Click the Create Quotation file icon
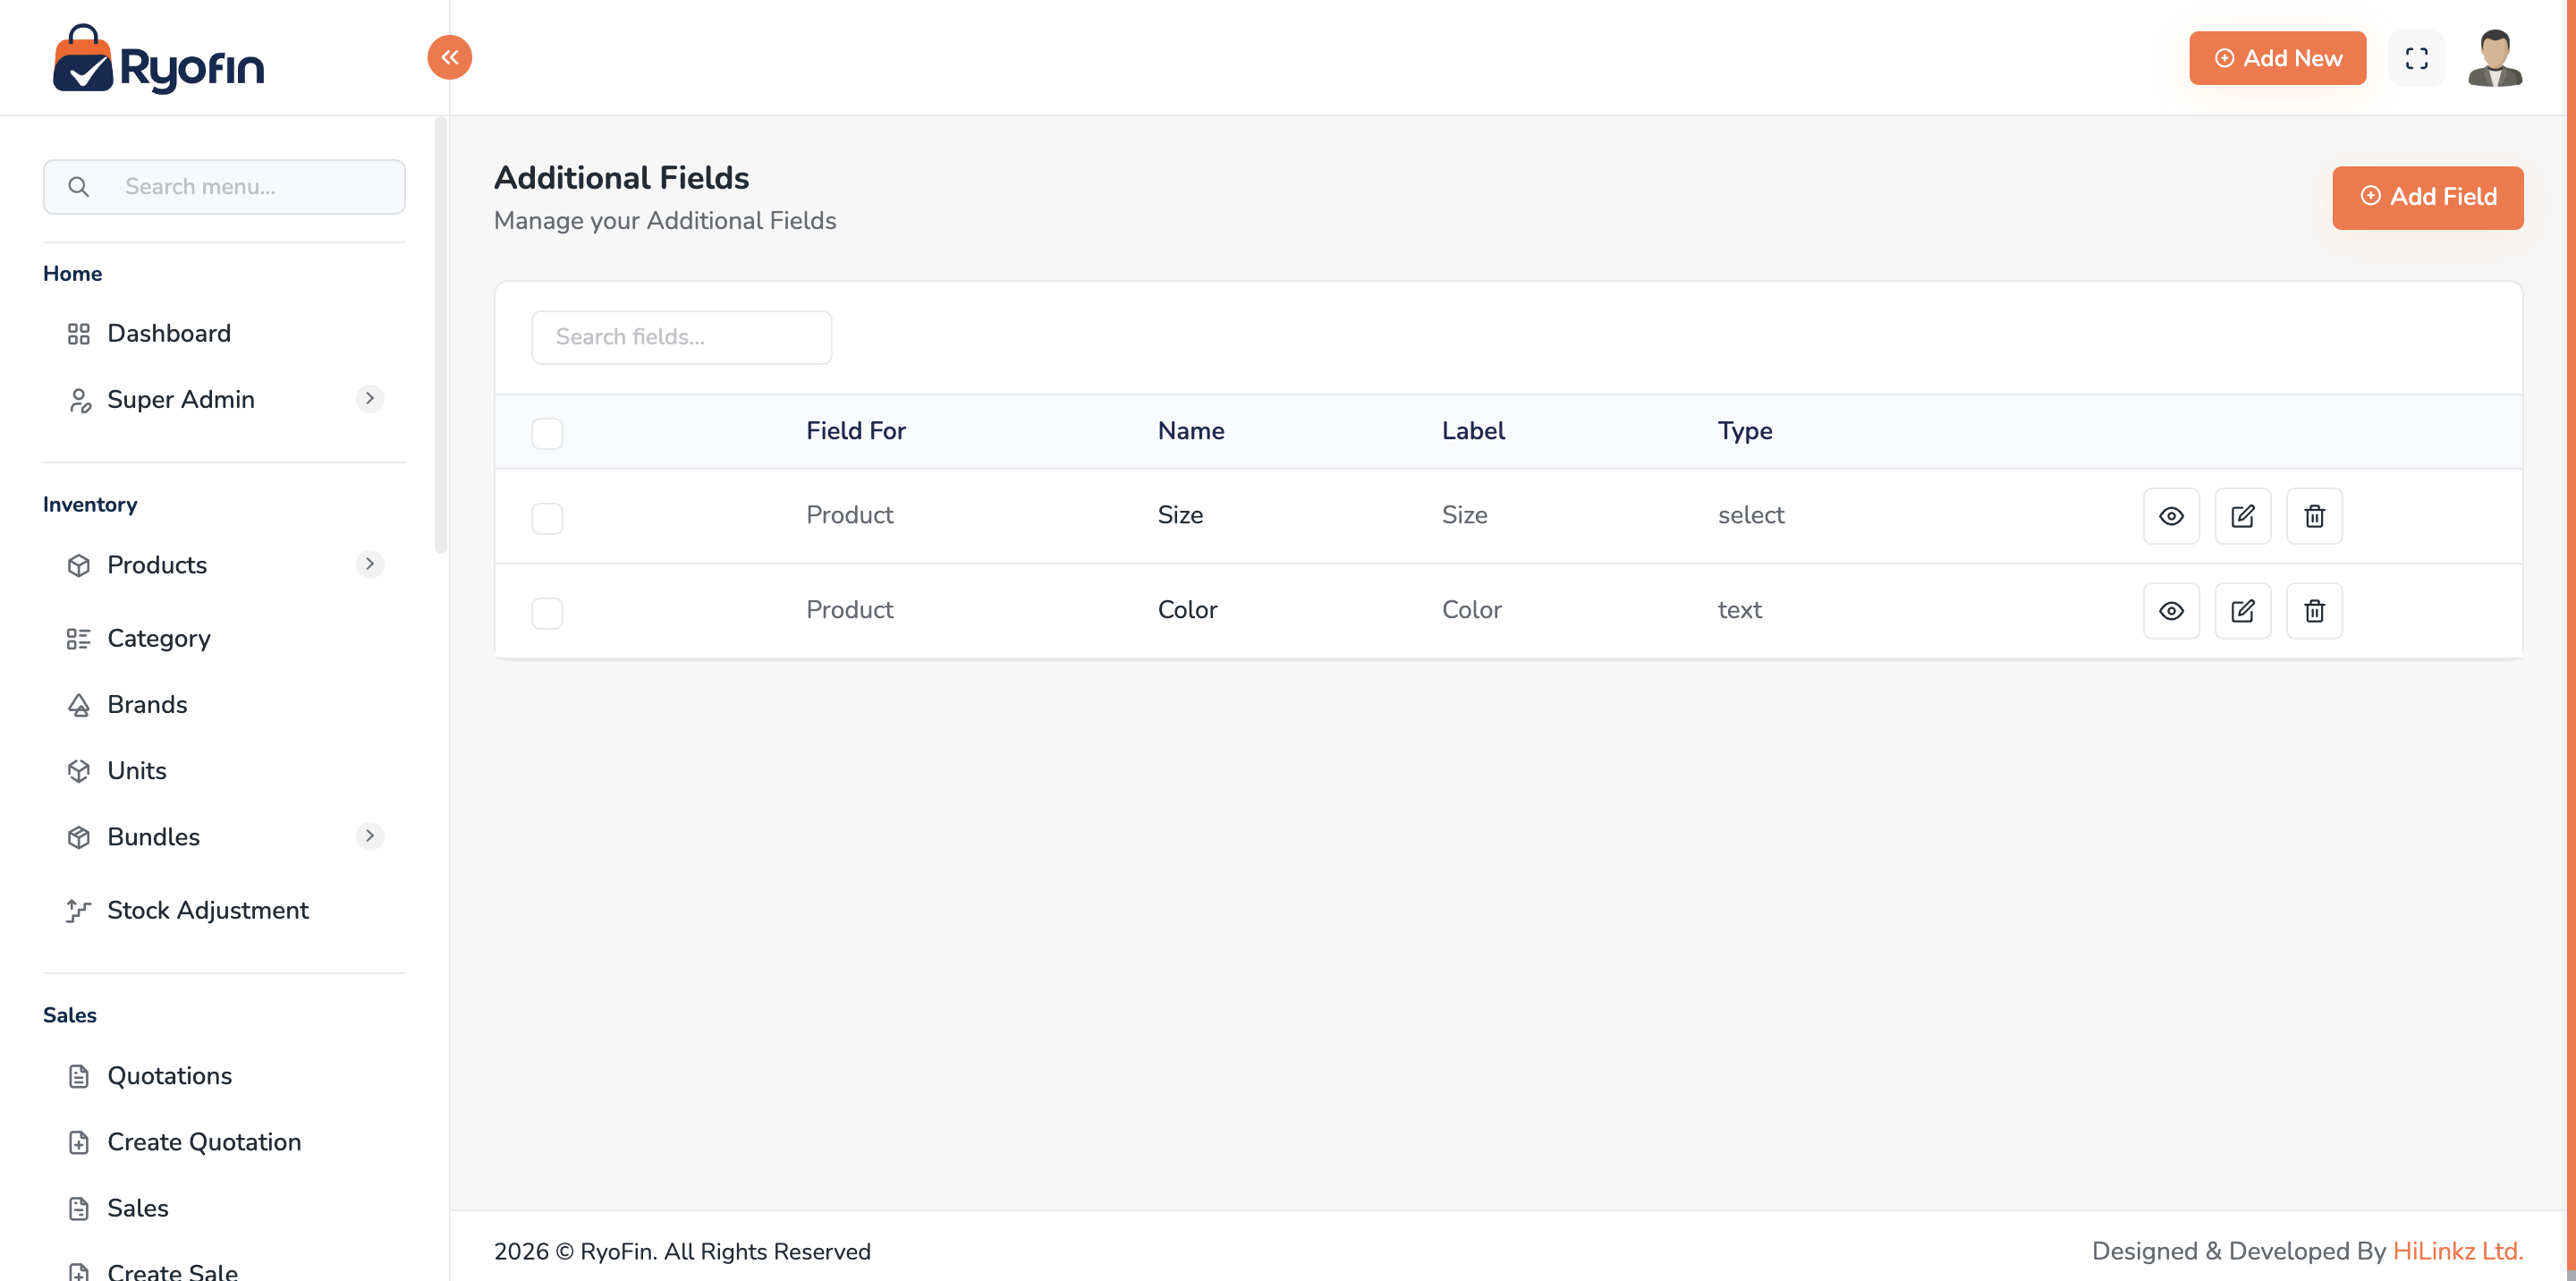 pos(79,1142)
